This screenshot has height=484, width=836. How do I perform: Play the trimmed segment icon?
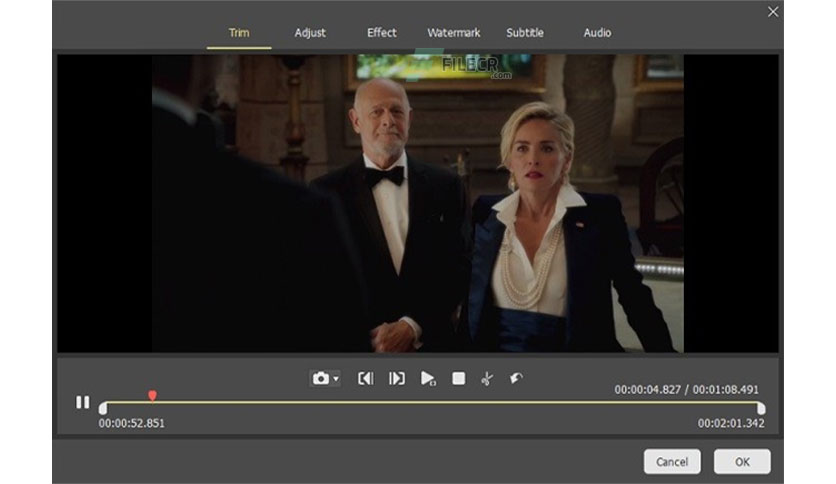tap(428, 378)
